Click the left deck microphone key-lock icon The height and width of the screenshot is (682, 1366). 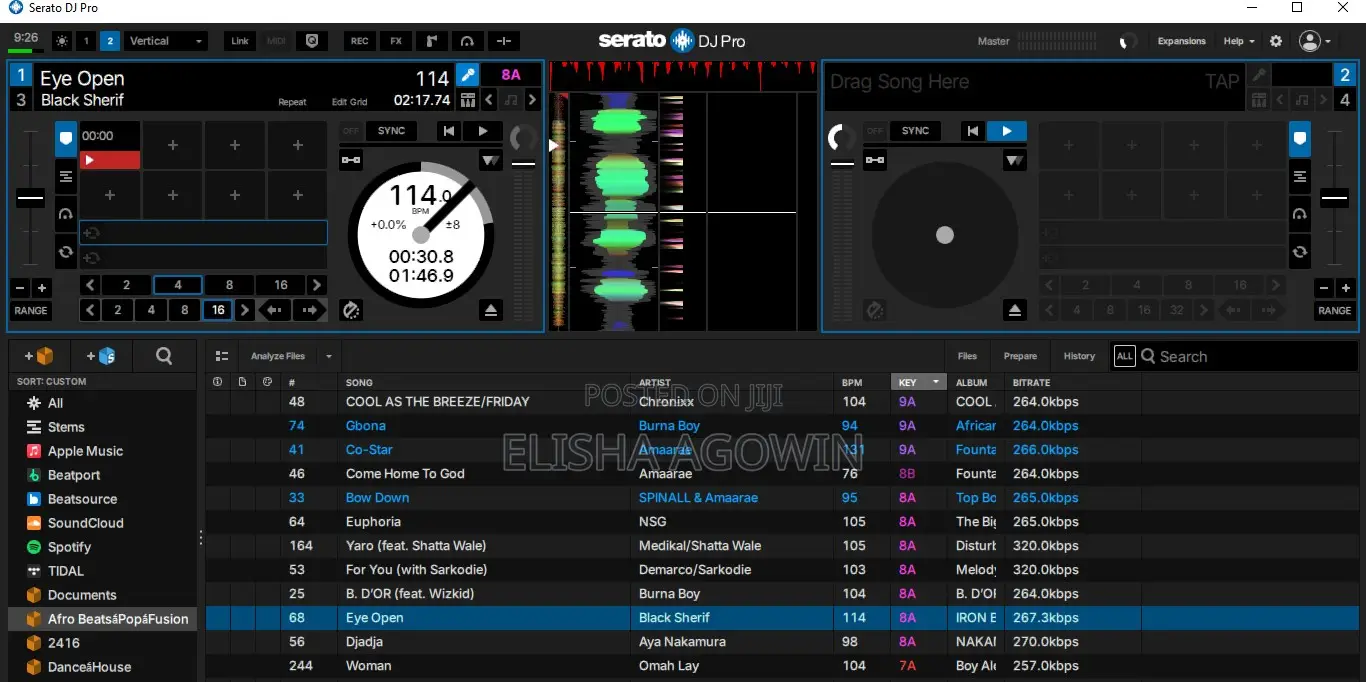(467, 75)
